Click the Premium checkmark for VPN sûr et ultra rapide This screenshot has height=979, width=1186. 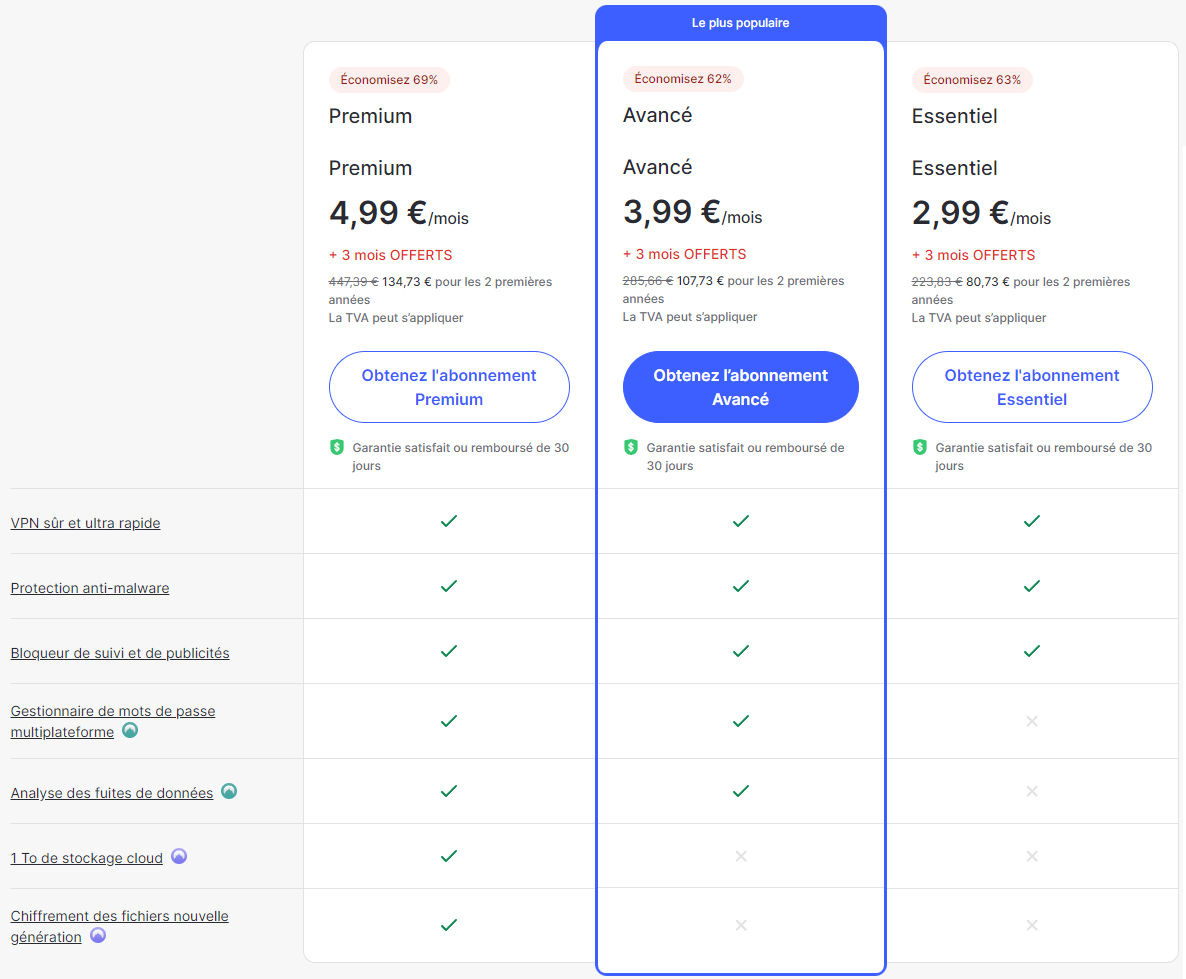[449, 521]
